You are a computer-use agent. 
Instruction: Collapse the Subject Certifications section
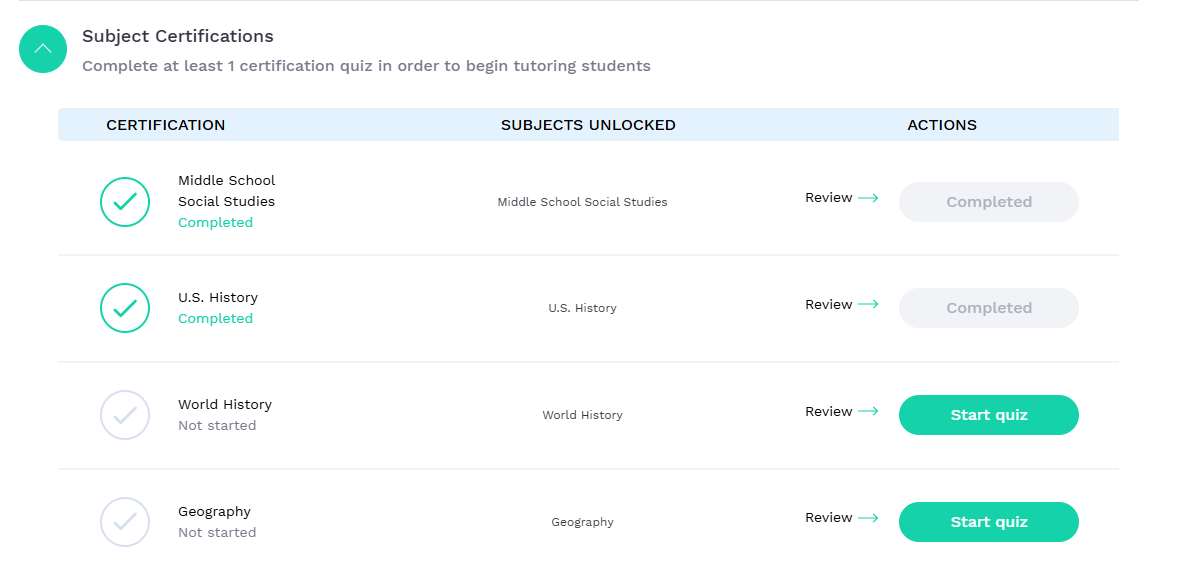coord(43,49)
